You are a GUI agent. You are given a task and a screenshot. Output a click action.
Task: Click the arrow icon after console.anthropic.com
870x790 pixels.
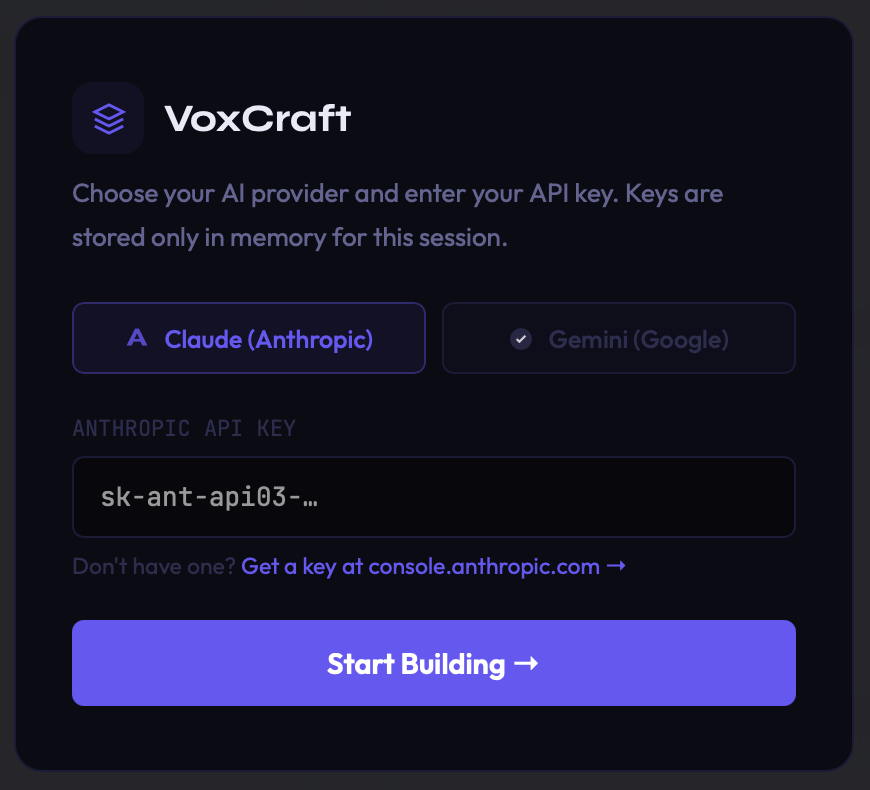[x=617, y=566]
